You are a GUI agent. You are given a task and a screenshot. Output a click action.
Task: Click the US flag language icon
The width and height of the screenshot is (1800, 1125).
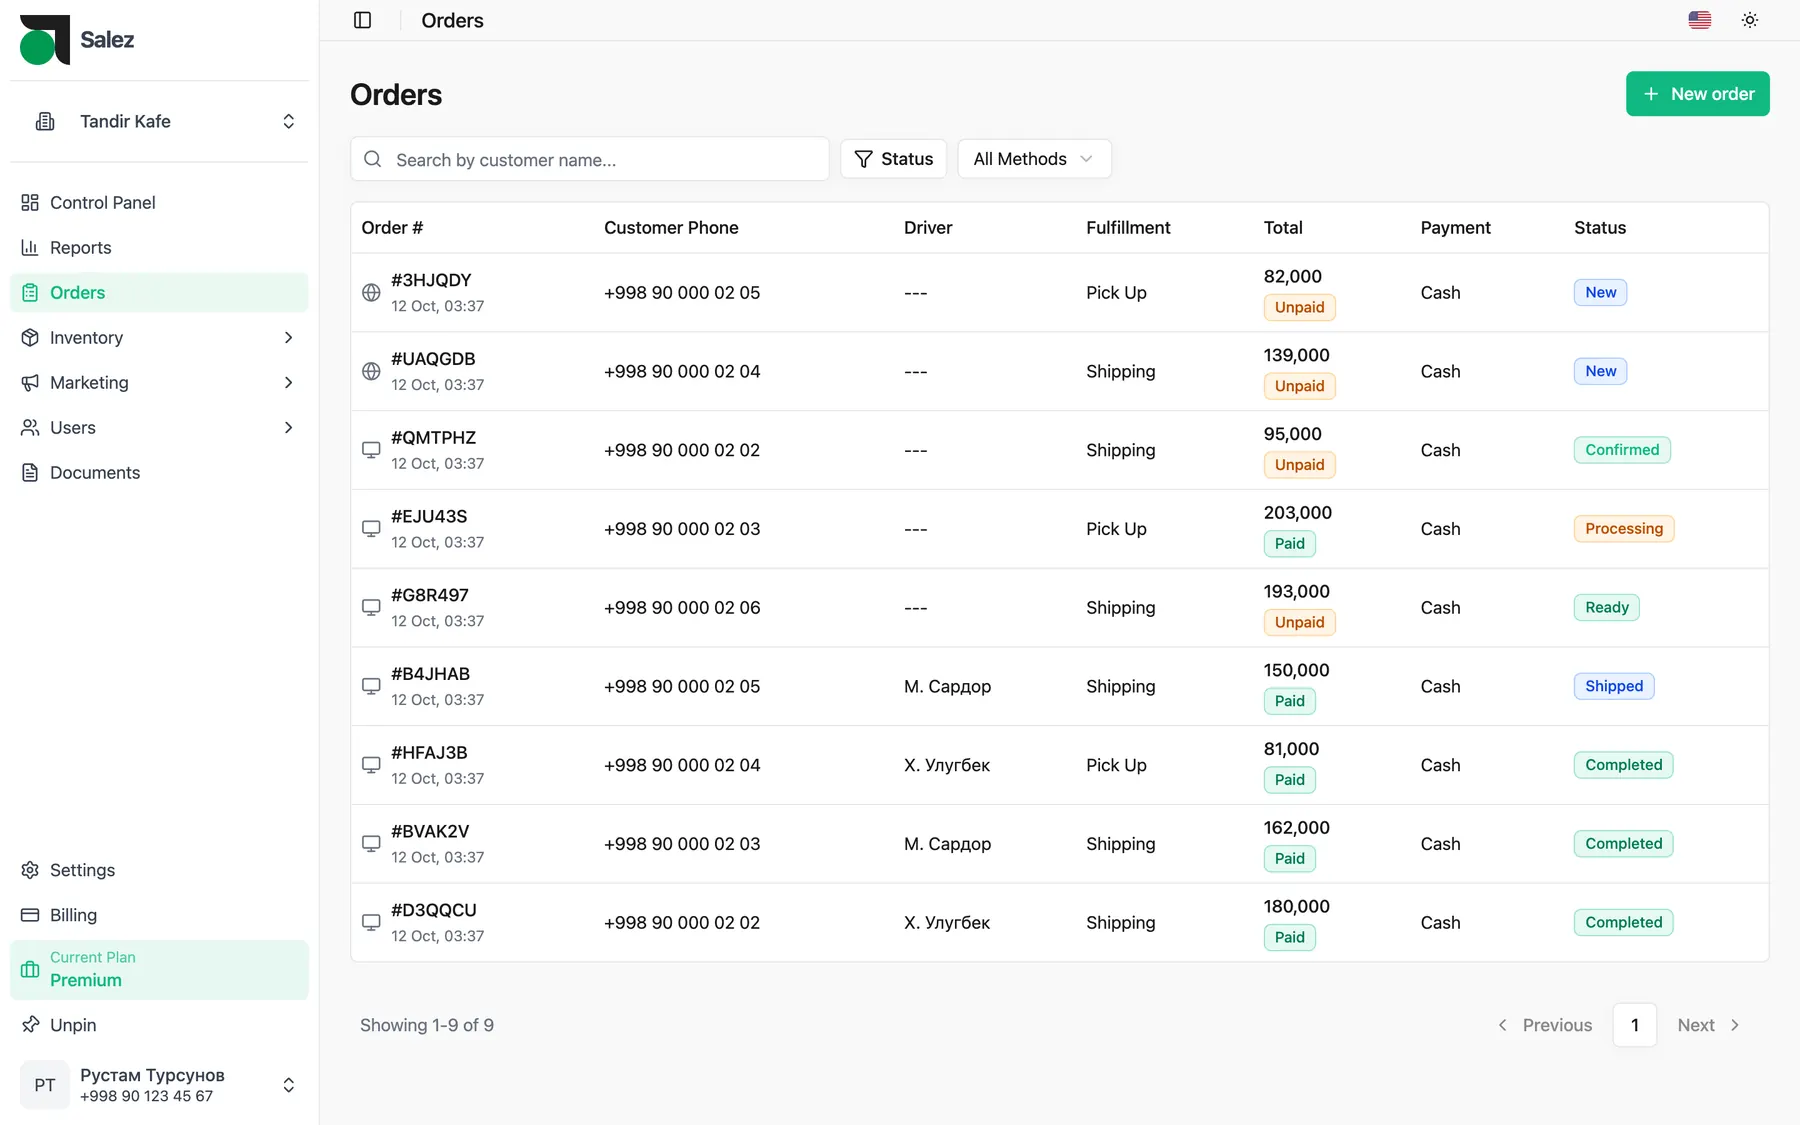pyautogui.click(x=1699, y=20)
